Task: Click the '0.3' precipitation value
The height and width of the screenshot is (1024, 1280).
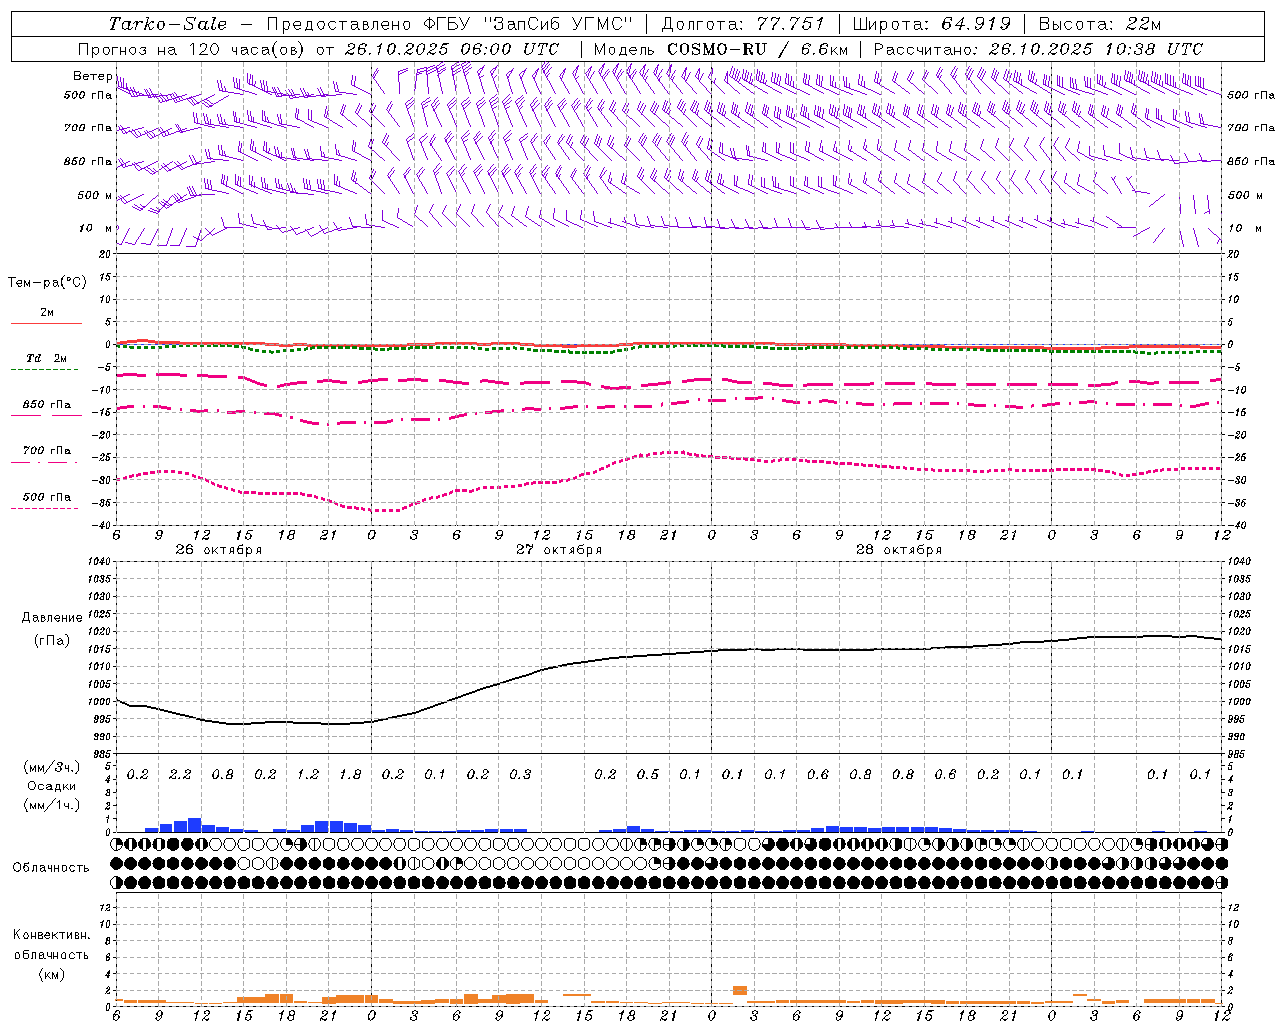Action: click(x=520, y=775)
